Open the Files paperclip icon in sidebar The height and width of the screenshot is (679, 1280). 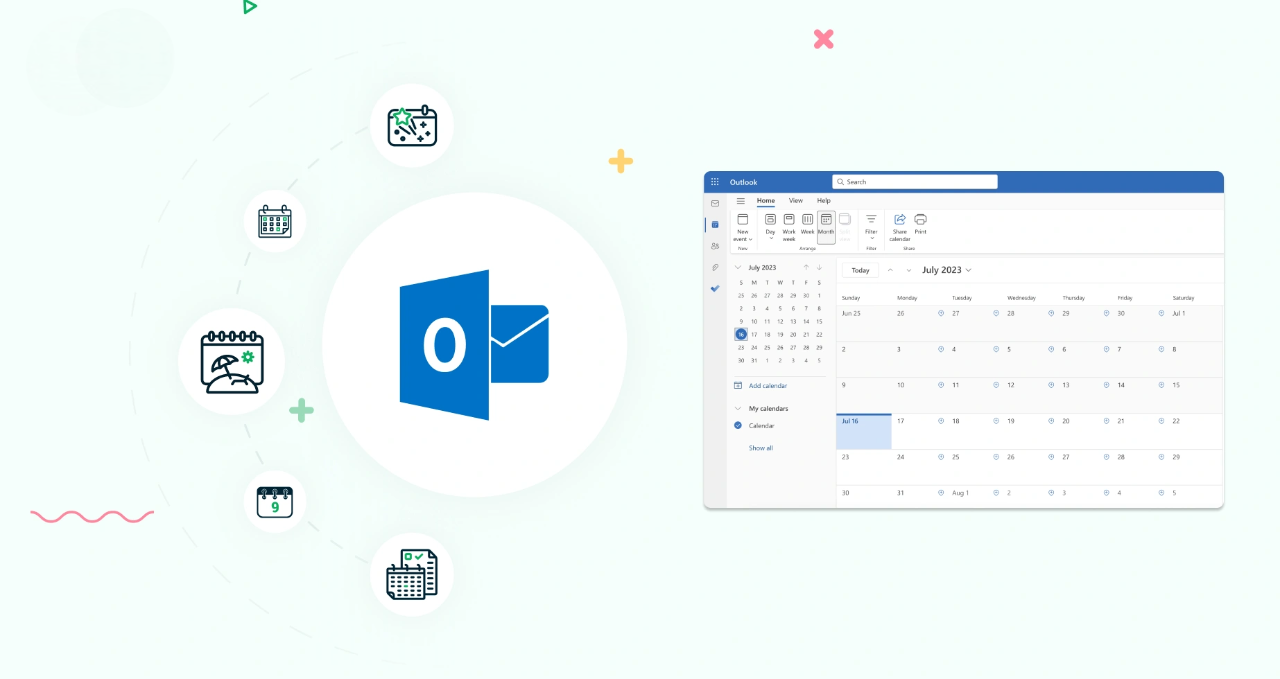pyautogui.click(x=715, y=267)
